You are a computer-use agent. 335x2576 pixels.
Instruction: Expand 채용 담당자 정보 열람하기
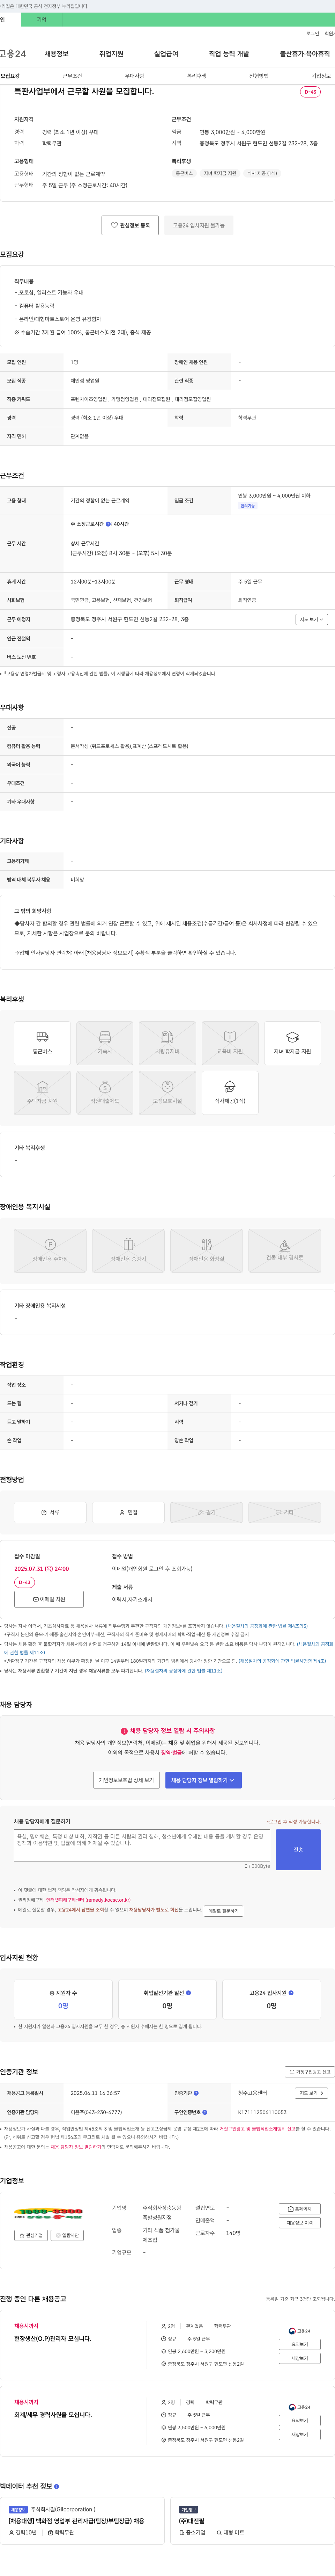click(203, 1780)
